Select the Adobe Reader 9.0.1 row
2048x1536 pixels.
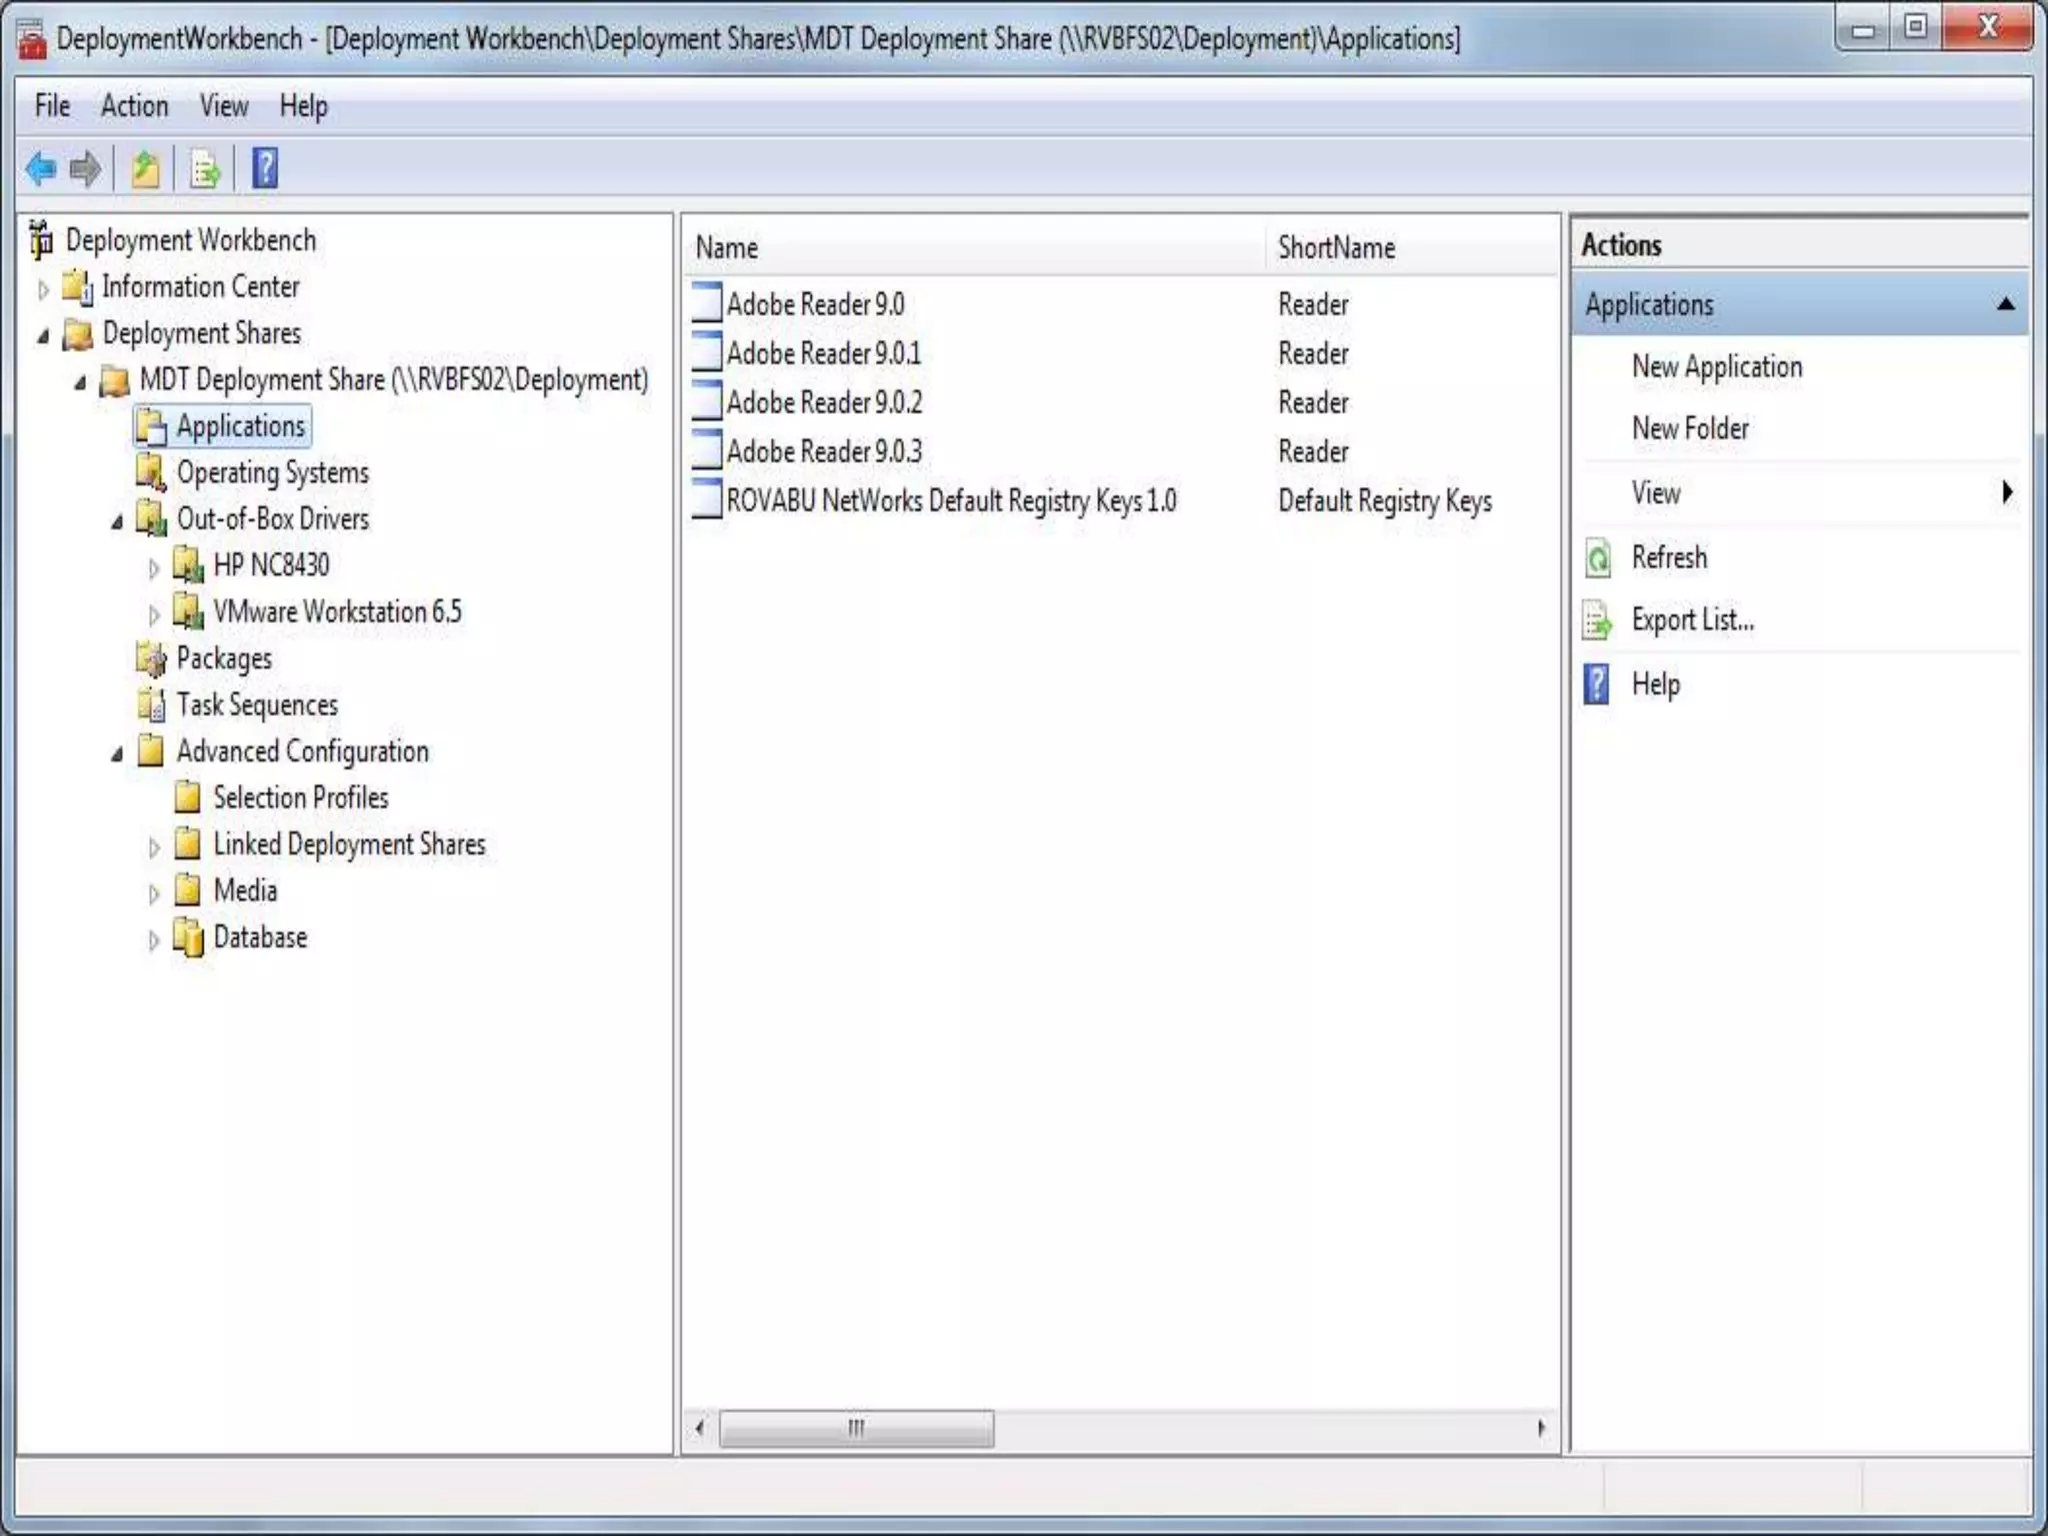1120,353
